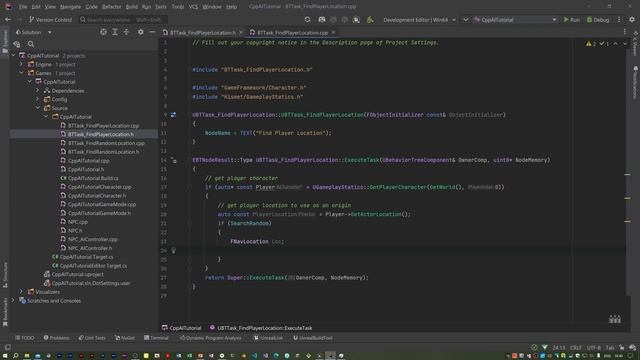
Task: Open the more actions kebab next to Debug
Action: click(x=619, y=20)
